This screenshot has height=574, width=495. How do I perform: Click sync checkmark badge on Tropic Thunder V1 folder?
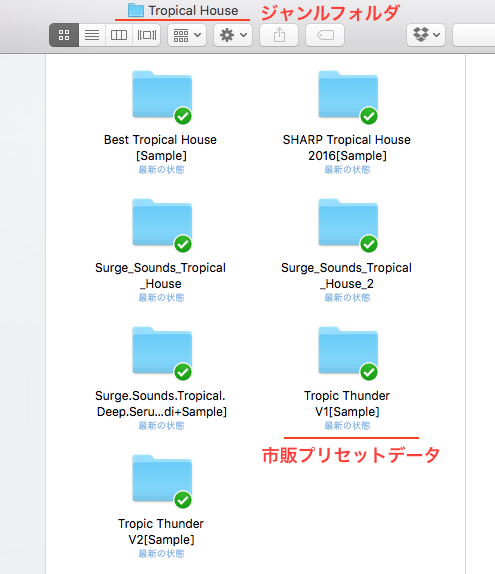click(369, 372)
